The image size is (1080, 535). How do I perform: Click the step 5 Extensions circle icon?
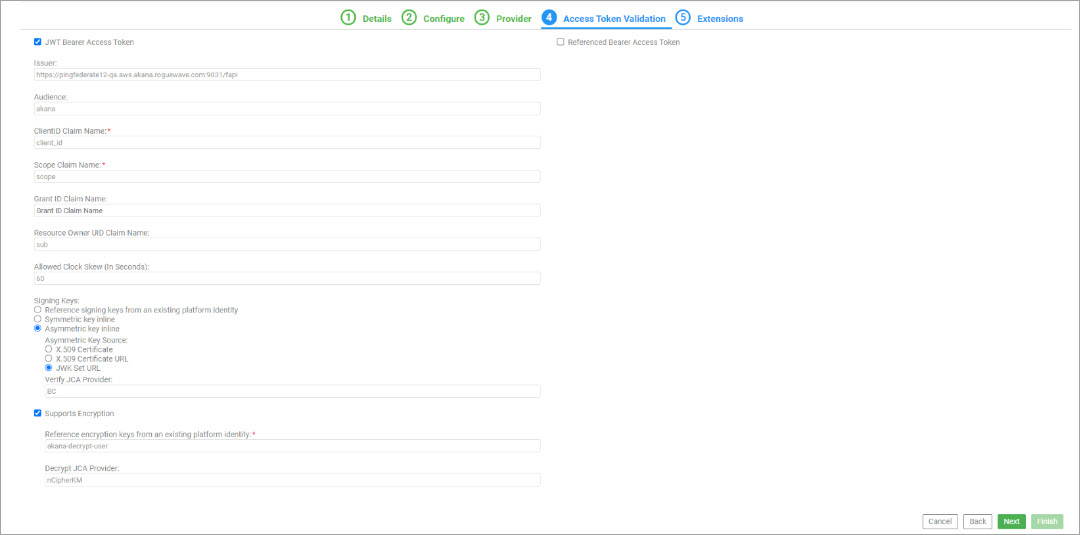(x=683, y=18)
